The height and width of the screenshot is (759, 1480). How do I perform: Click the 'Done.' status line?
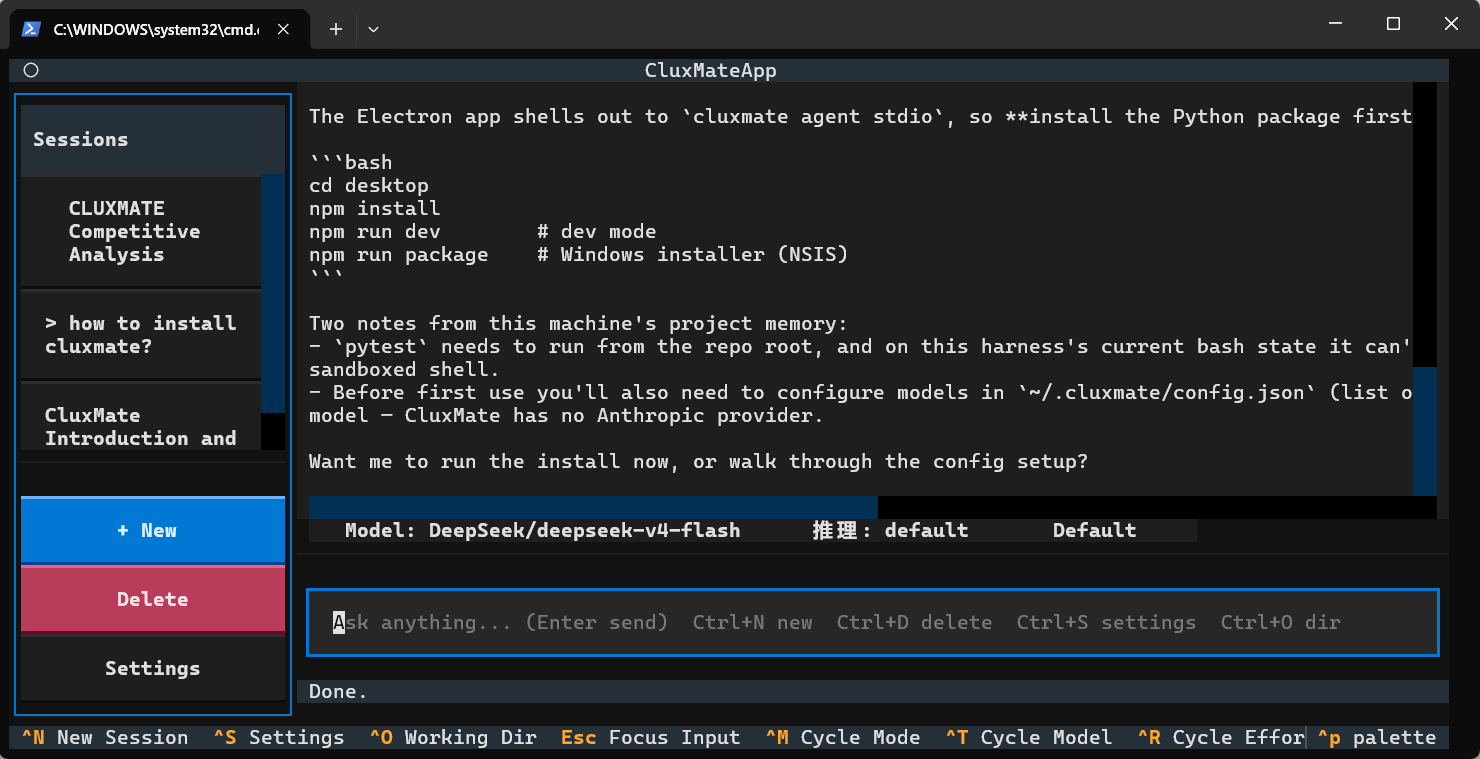[338, 691]
